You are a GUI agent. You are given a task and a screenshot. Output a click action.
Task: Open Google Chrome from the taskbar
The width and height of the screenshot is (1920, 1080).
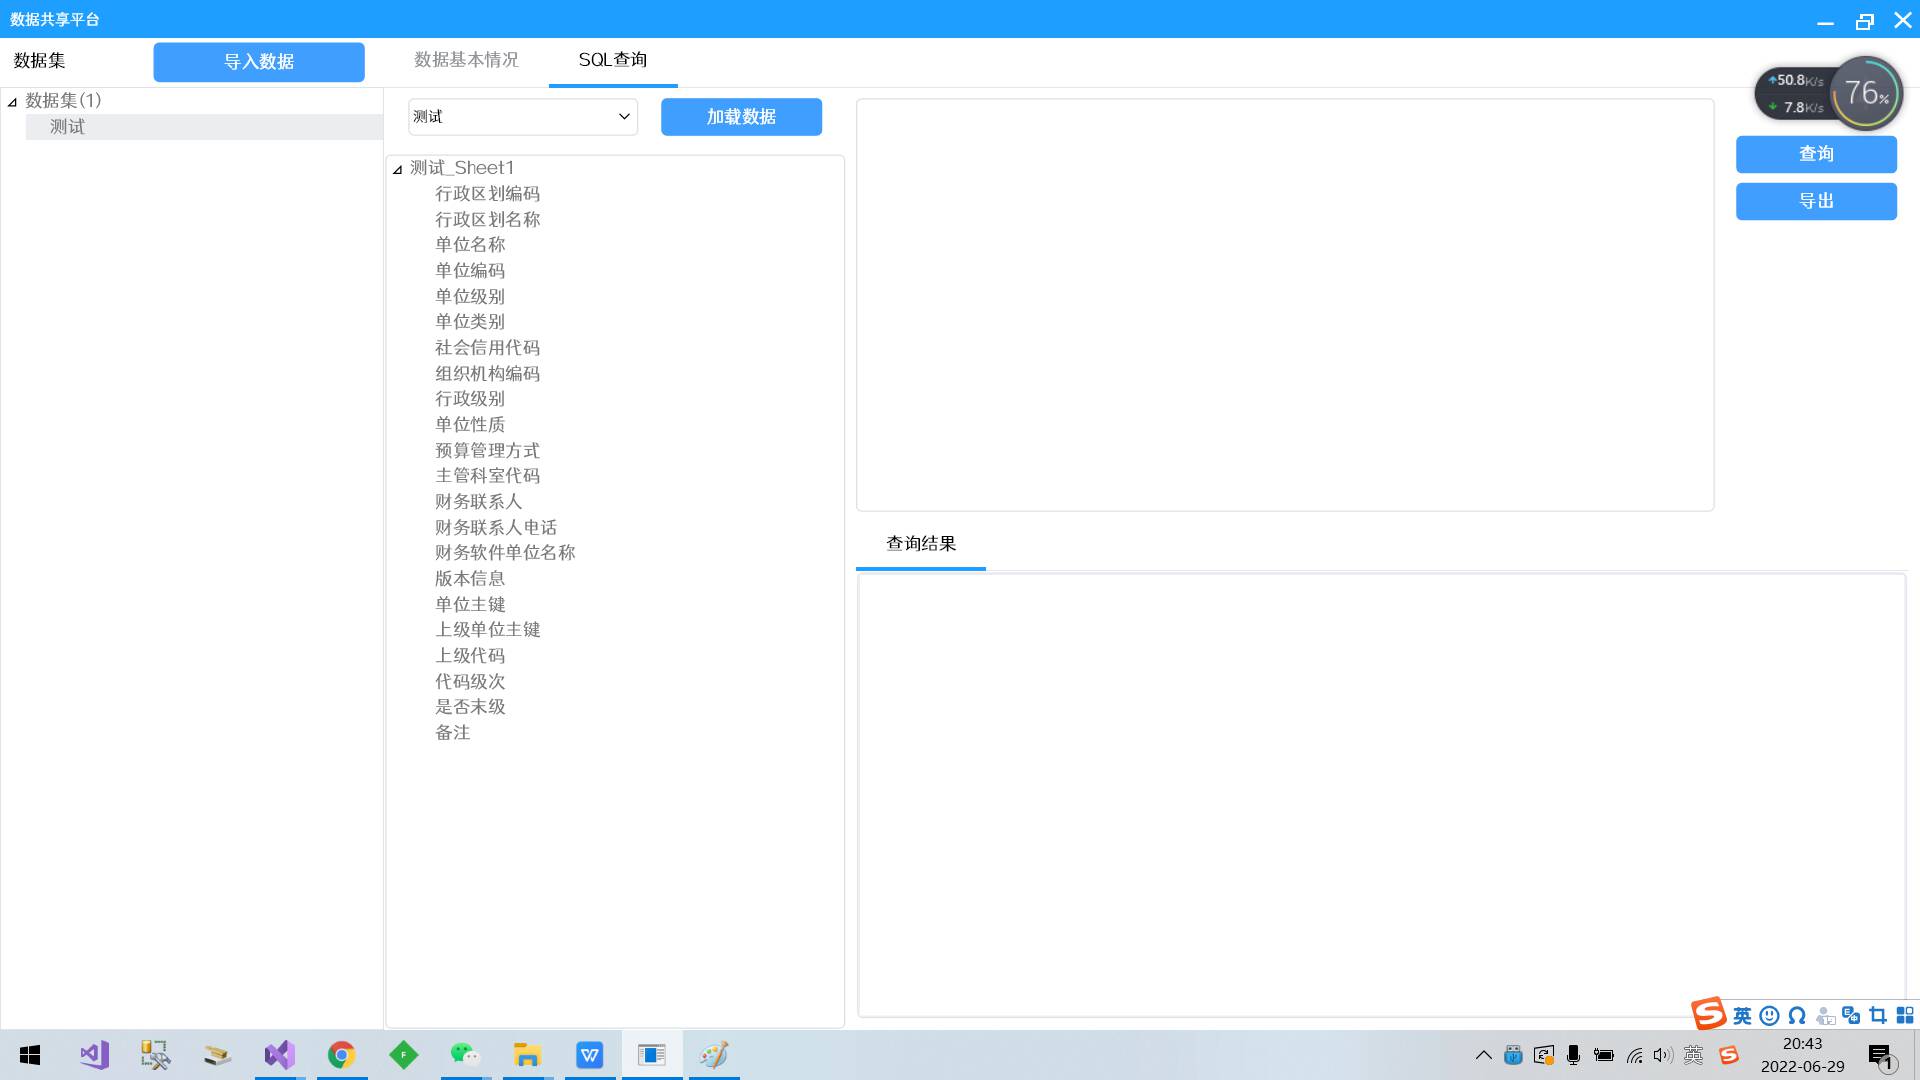click(x=341, y=1055)
